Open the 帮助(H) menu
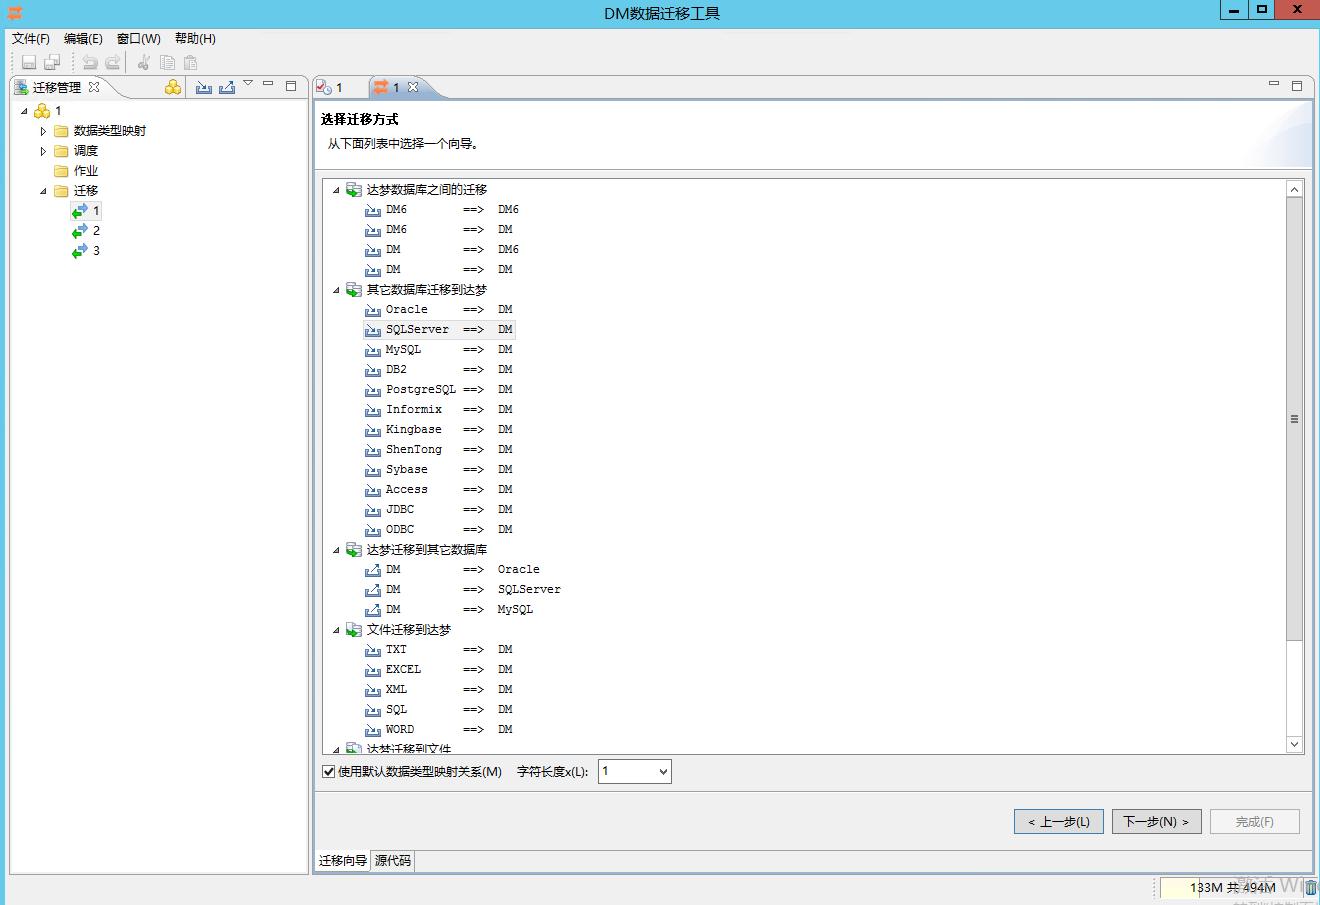The image size is (1320, 905). coord(195,38)
